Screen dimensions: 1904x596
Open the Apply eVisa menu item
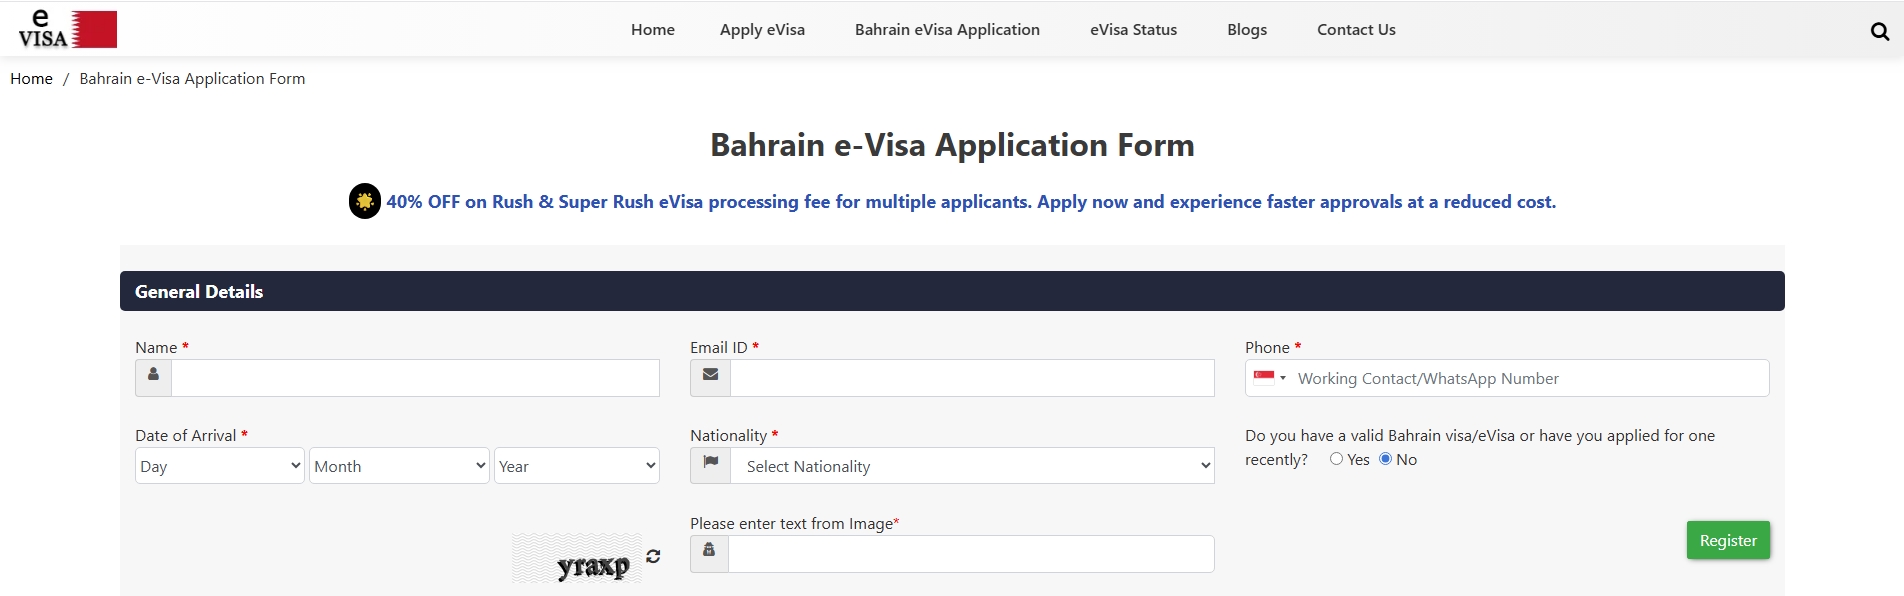point(762,30)
